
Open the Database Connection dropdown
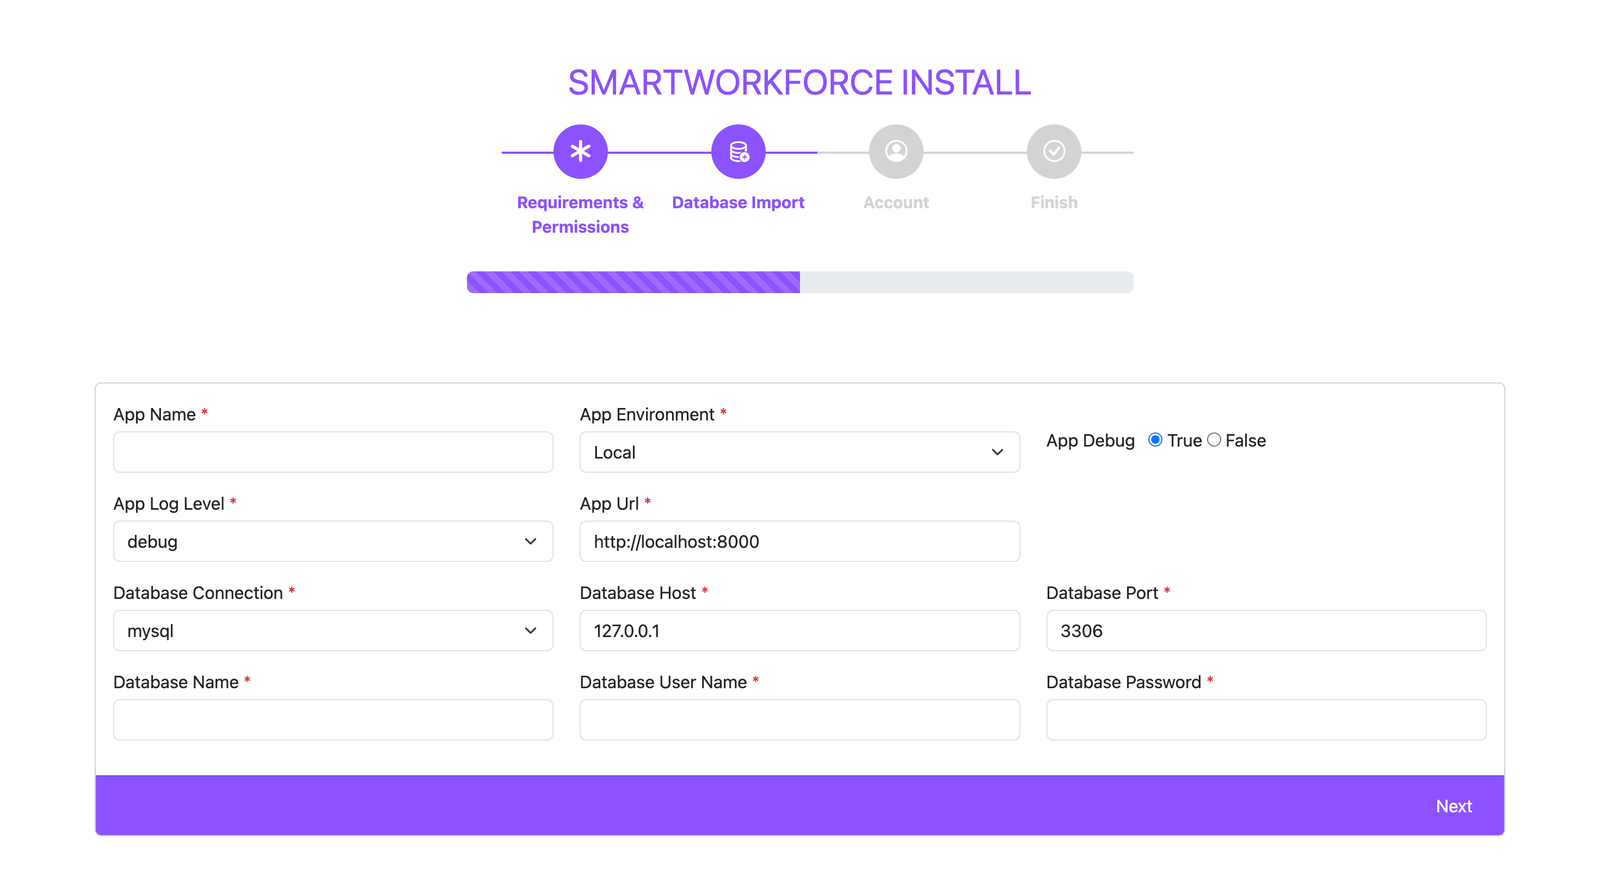tap(332, 631)
